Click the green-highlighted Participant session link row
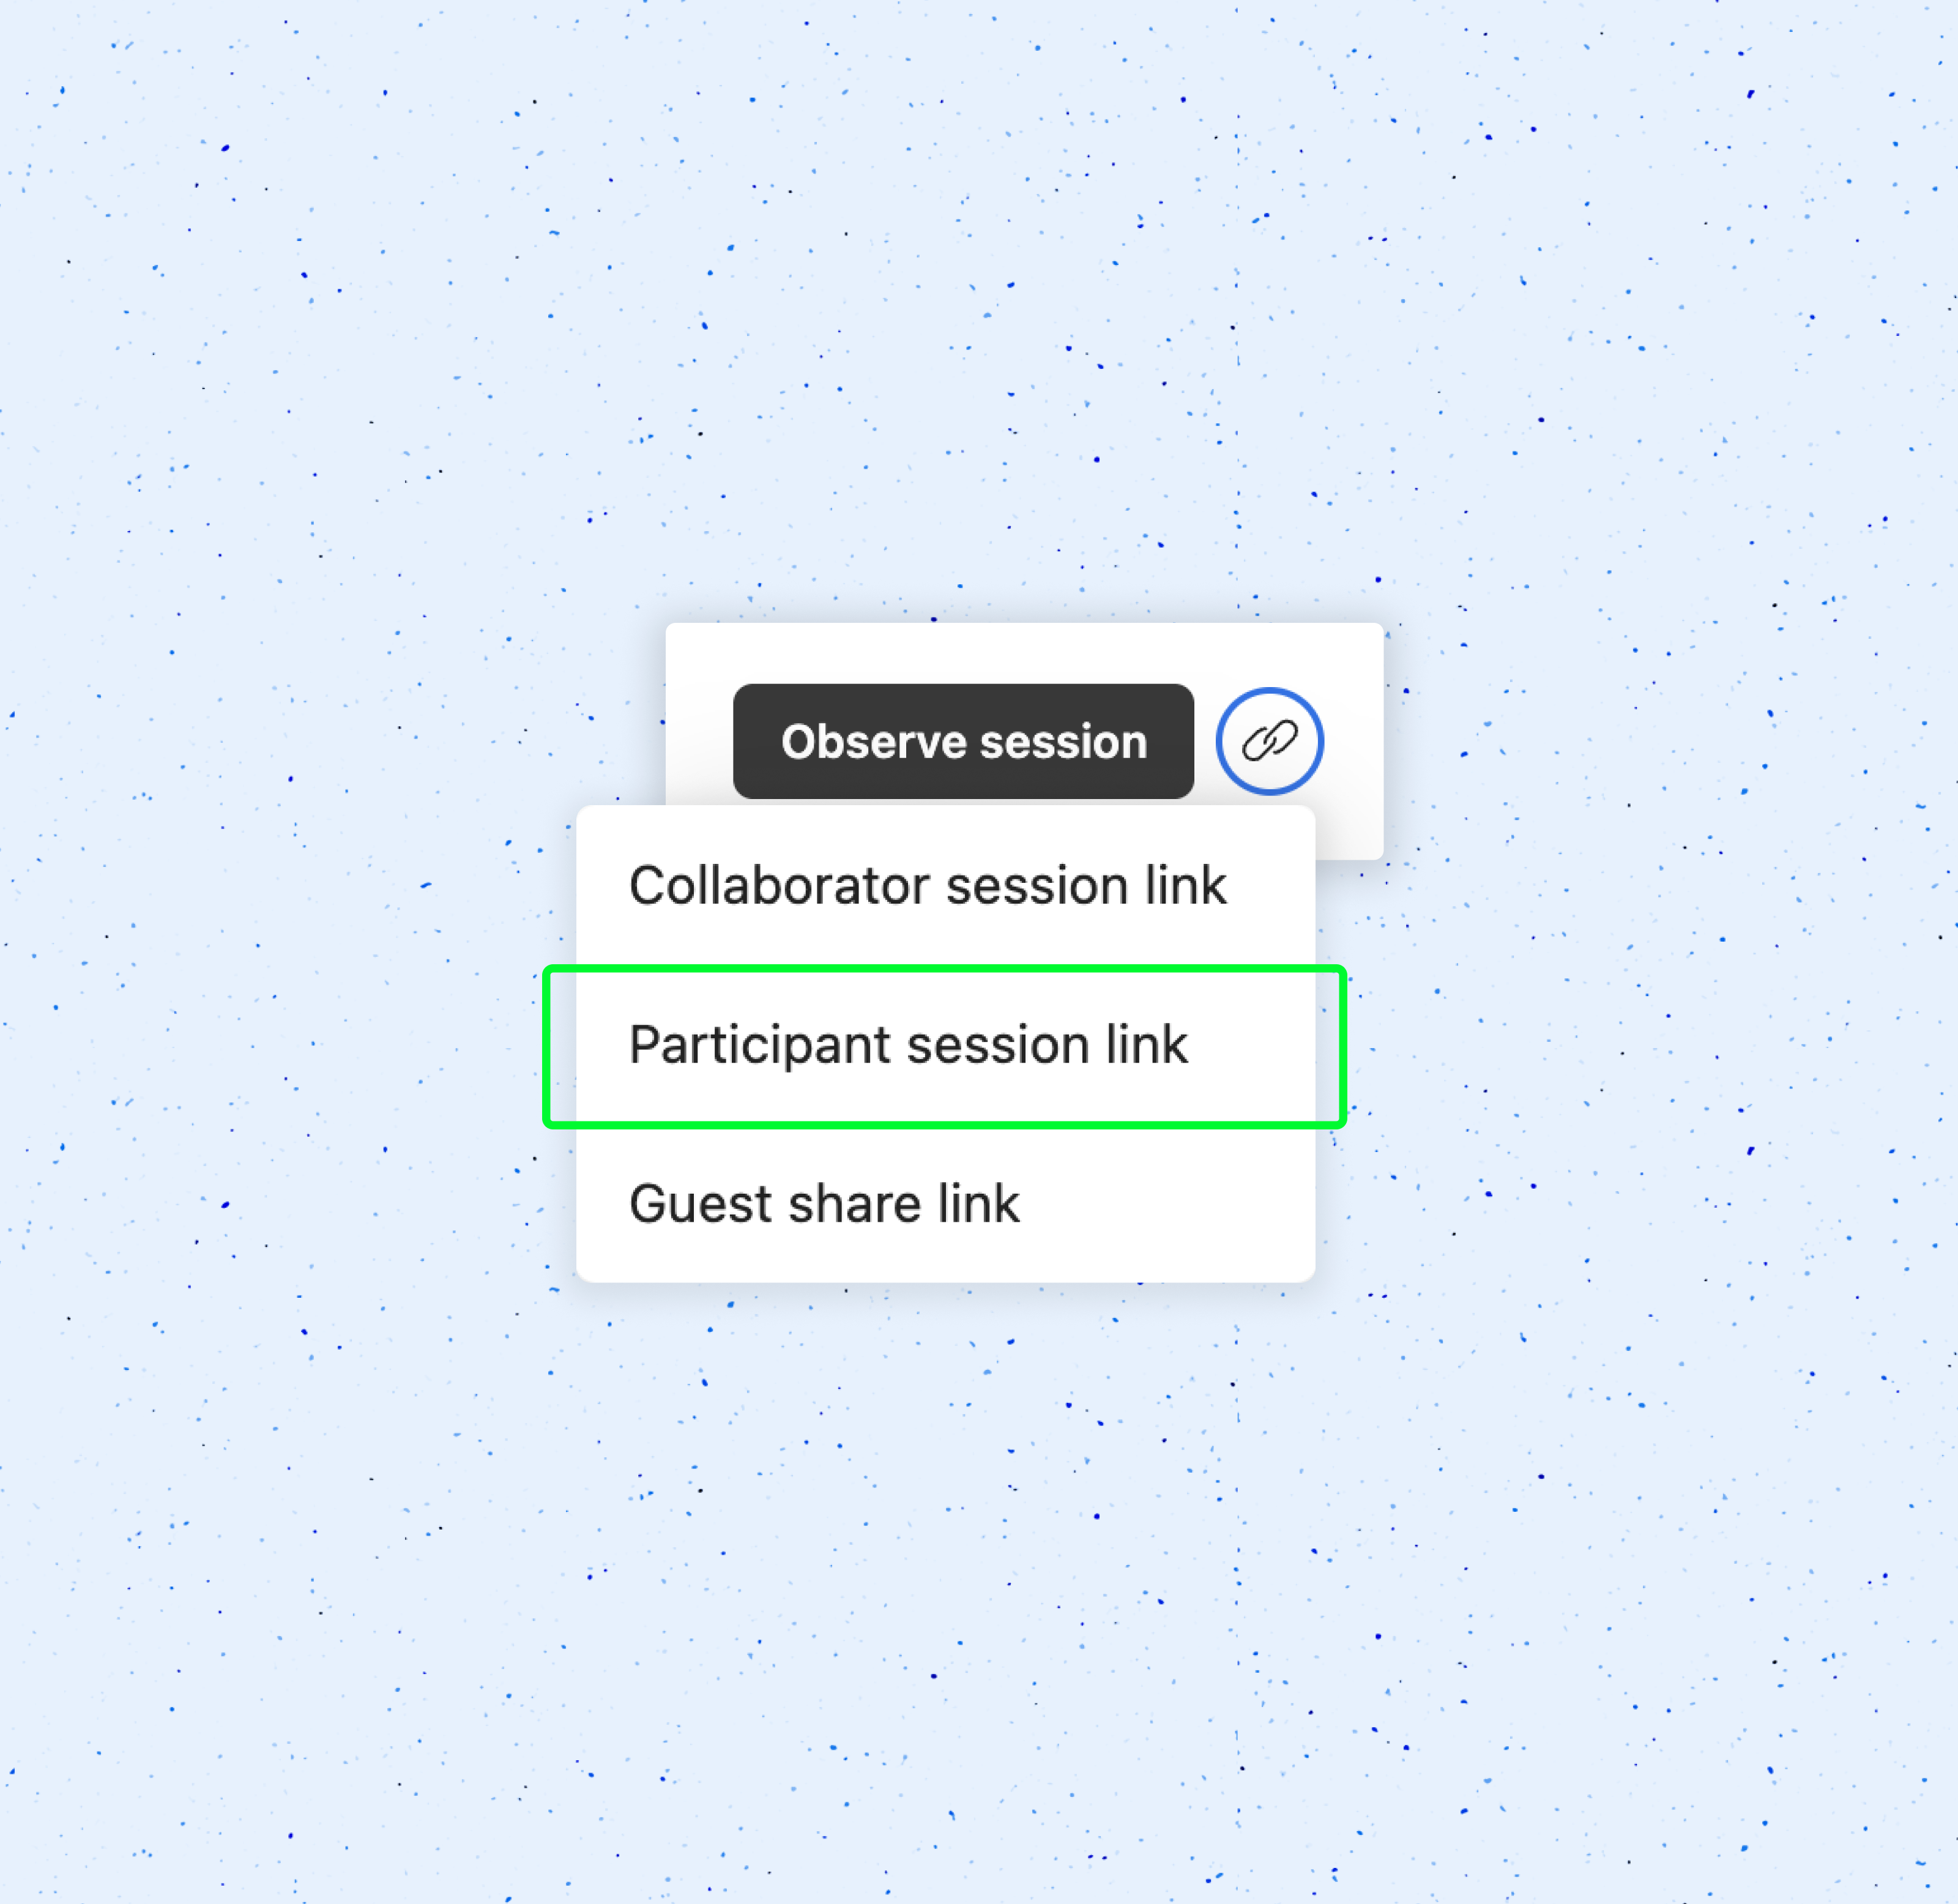 tap(945, 1046)
